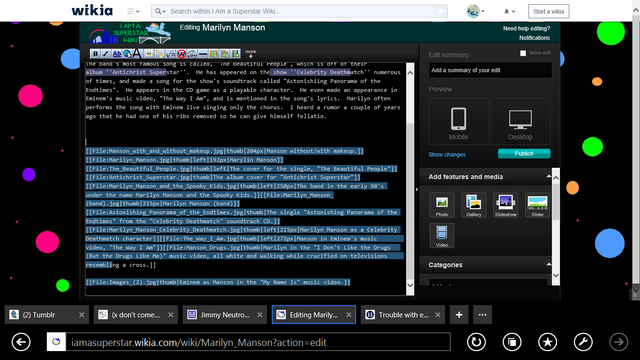Close the Trouble with e... tab
This screenshot has width=640, height=360.
click(x=438, y=315)
